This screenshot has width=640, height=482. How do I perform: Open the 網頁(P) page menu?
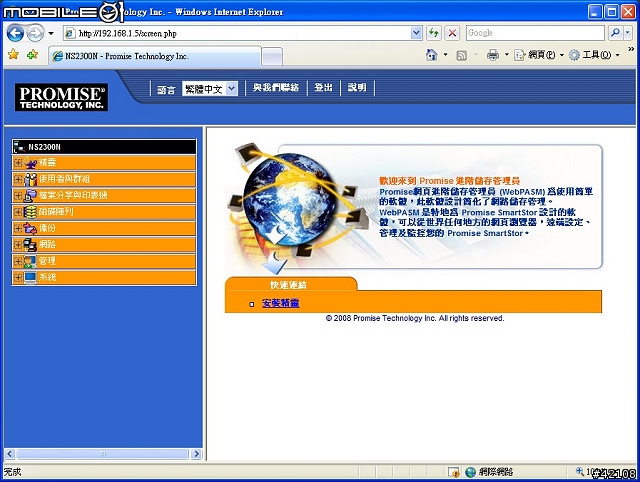click(x=539, y=55)
